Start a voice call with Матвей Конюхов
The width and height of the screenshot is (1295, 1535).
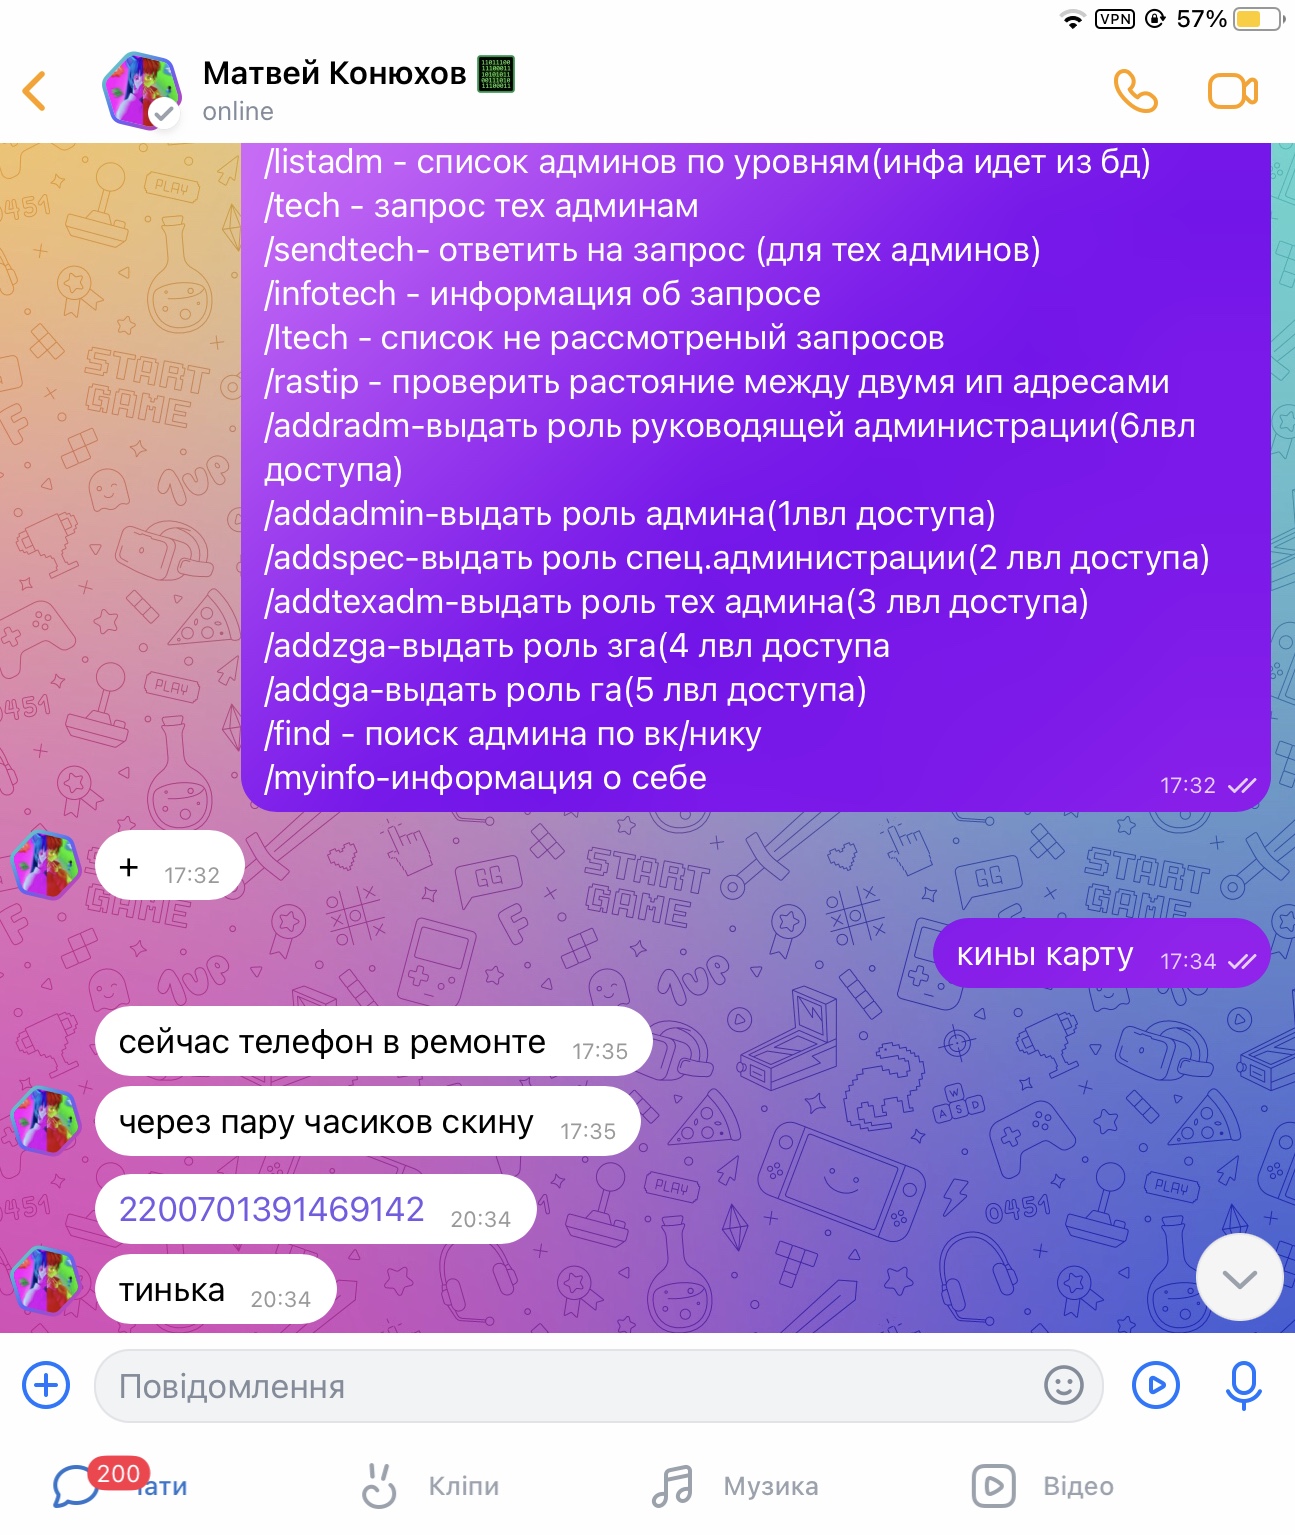point(1135,91)
